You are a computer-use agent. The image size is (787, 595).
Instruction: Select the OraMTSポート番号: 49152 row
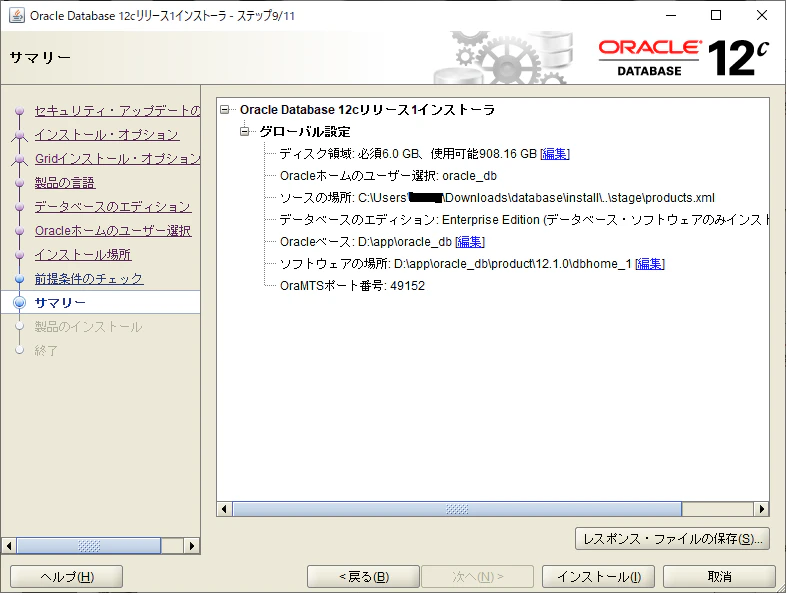point(352,286)
